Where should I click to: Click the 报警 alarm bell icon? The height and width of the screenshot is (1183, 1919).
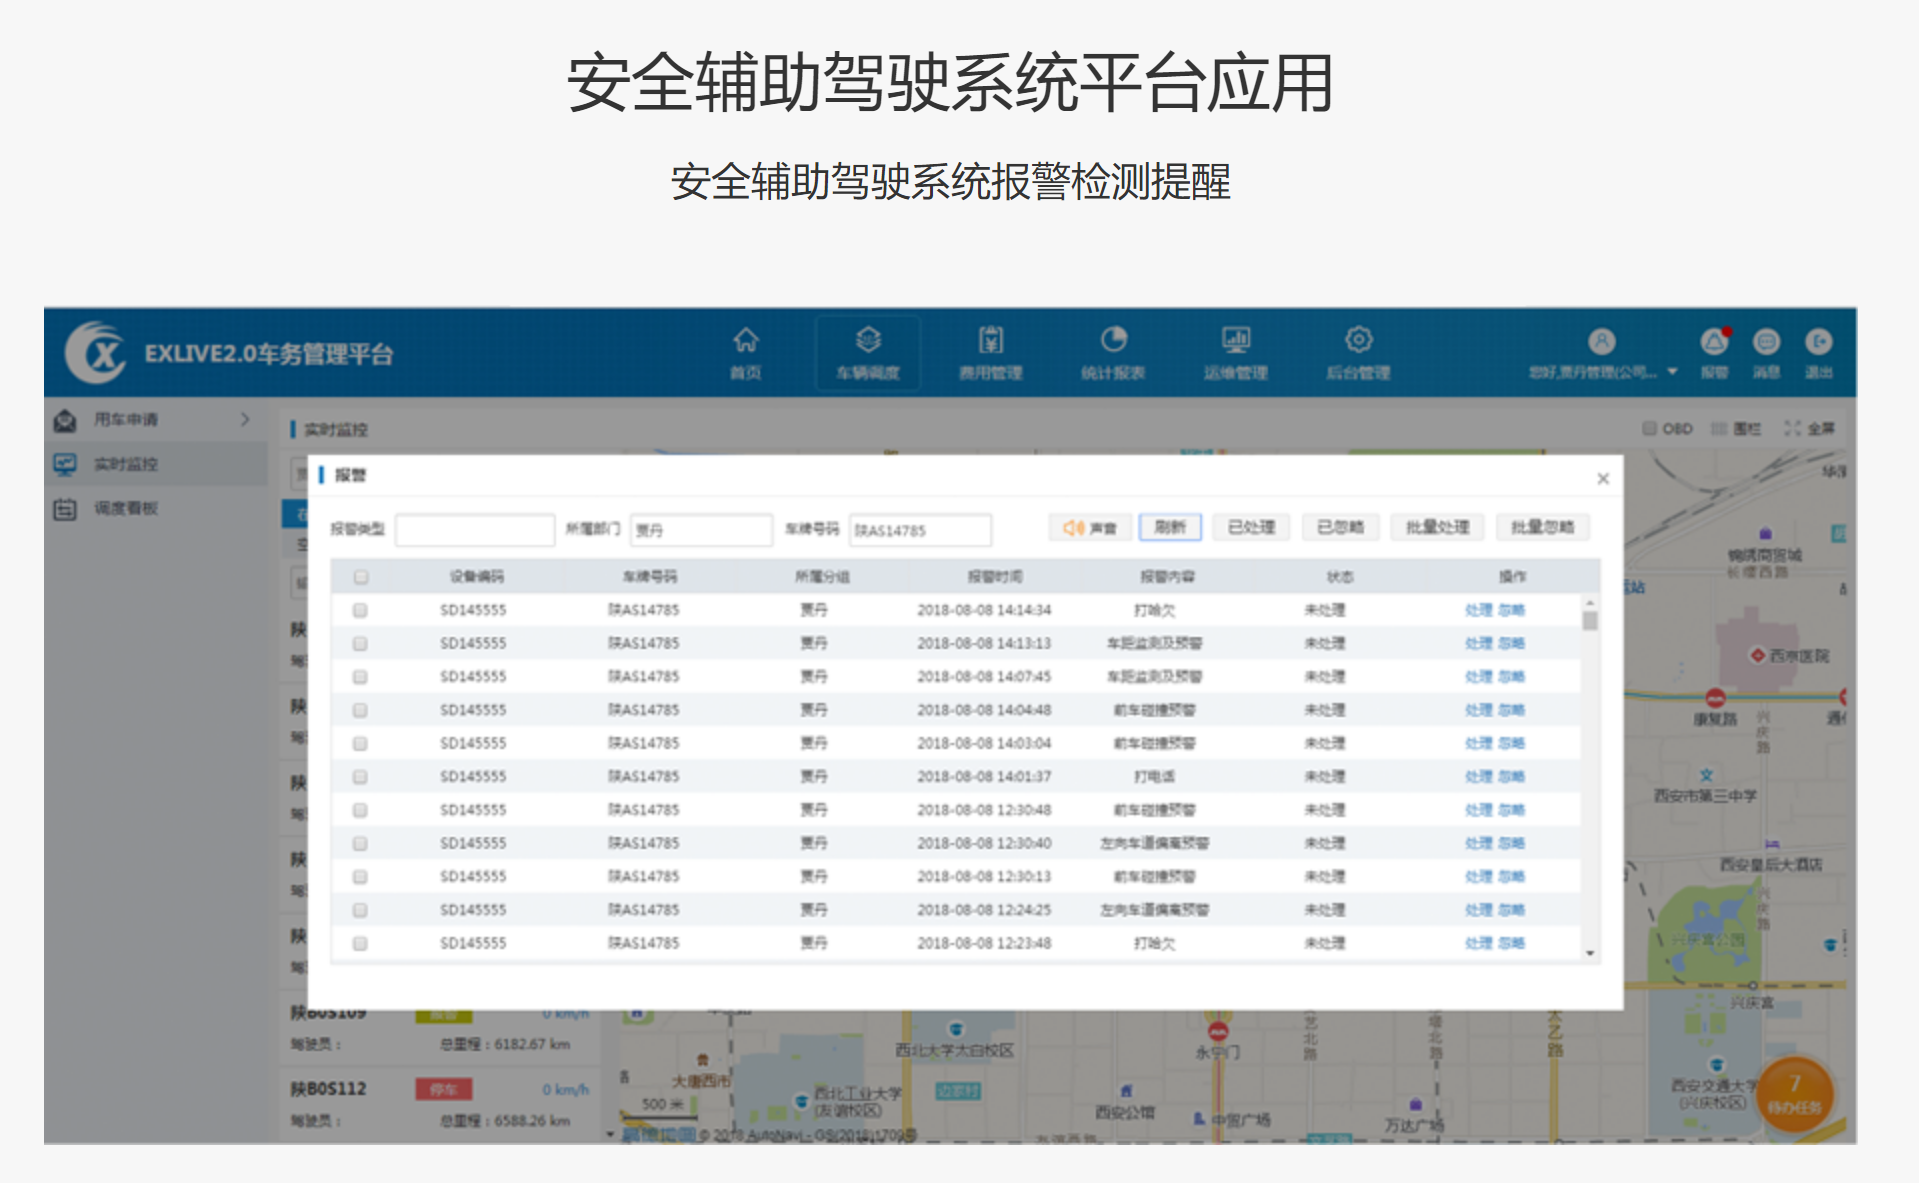click(1714, 343)
